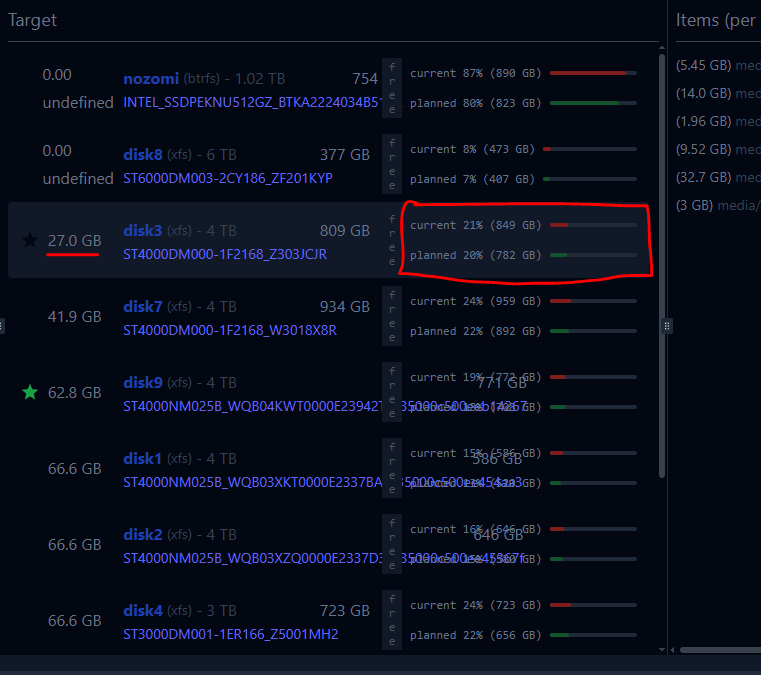Click the 27.0 GB value on disk3
761x675 pixels.
coord(74,240)
